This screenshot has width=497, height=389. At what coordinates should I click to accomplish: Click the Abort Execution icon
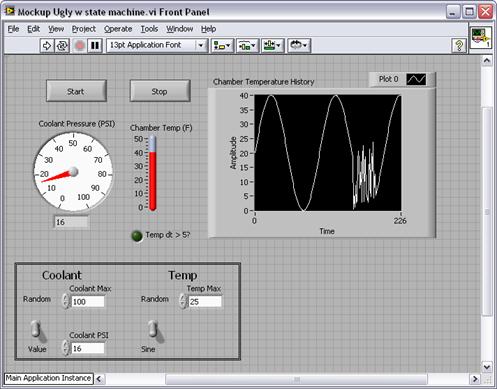pos(79,45)
